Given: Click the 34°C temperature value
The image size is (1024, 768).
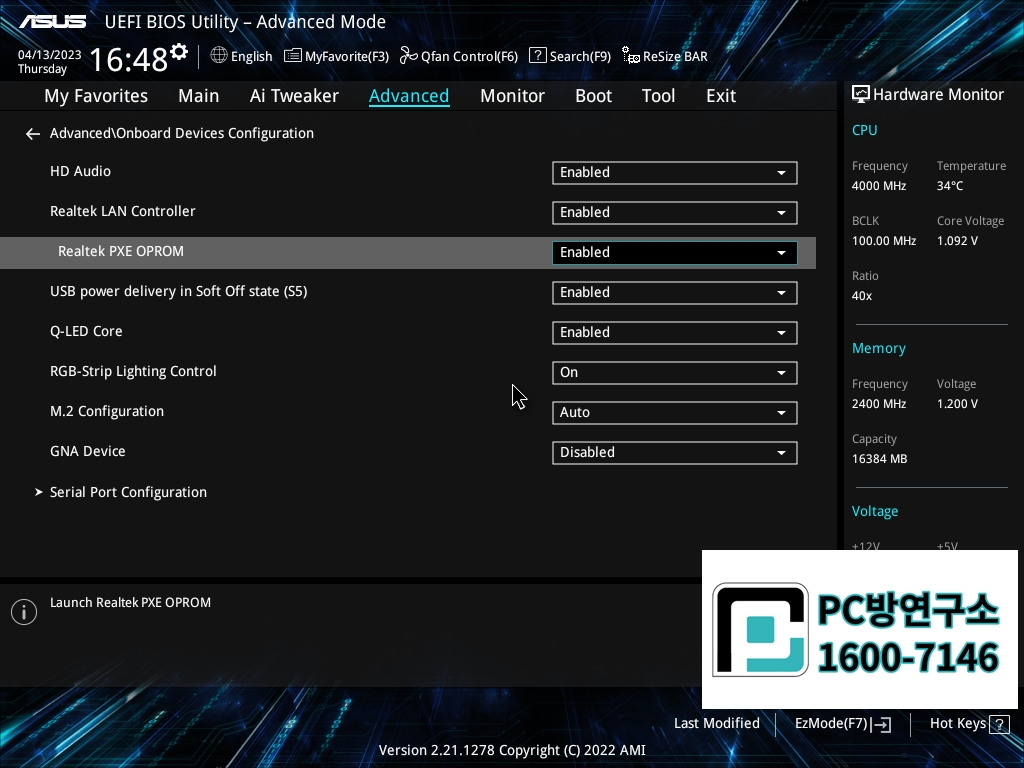Looking at the screenshot, I should tap(950, 186).
